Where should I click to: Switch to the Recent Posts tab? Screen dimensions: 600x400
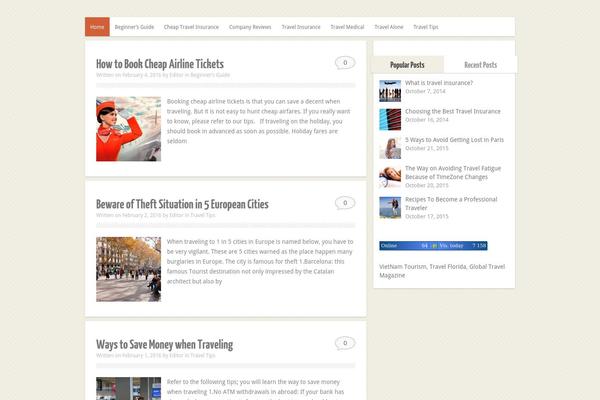[481, 65]
